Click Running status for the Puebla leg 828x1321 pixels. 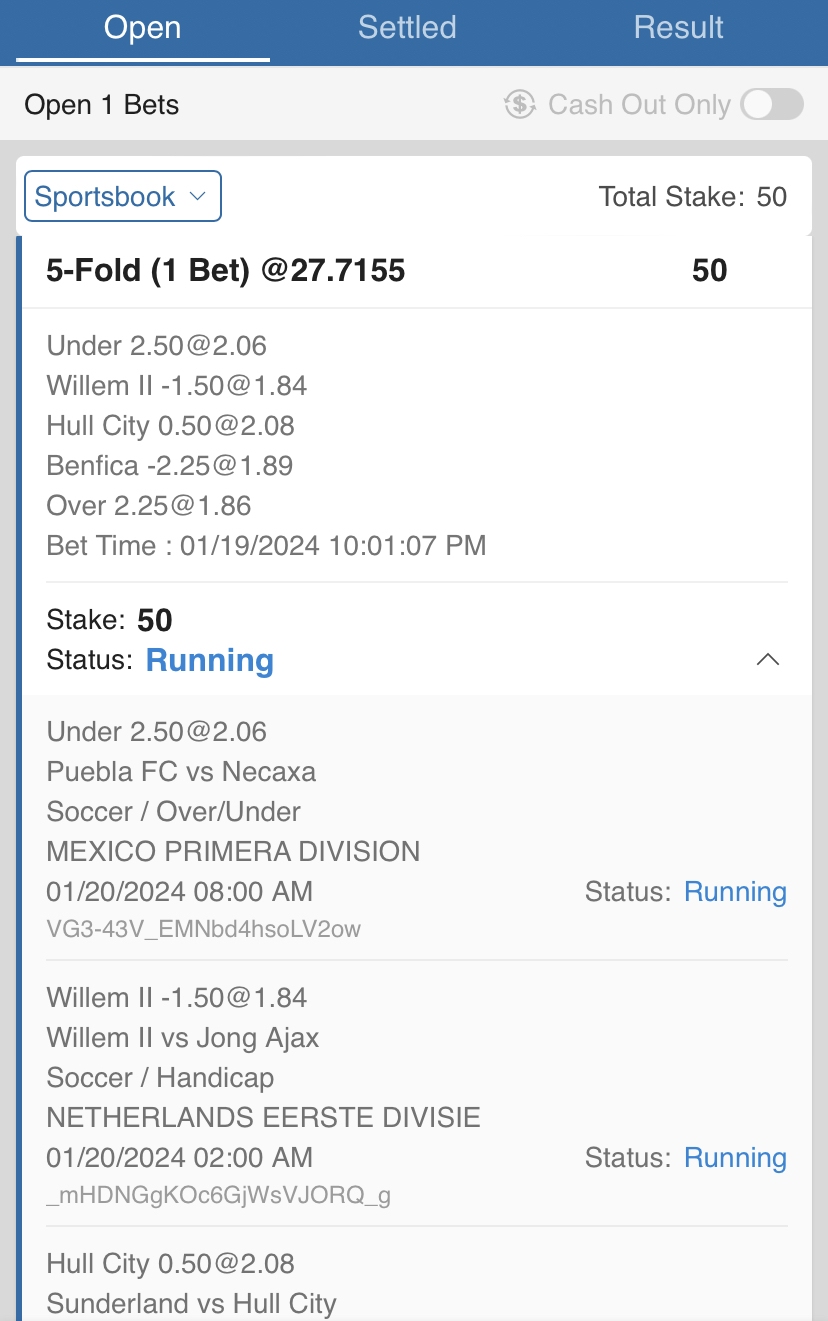pos(735,892)
